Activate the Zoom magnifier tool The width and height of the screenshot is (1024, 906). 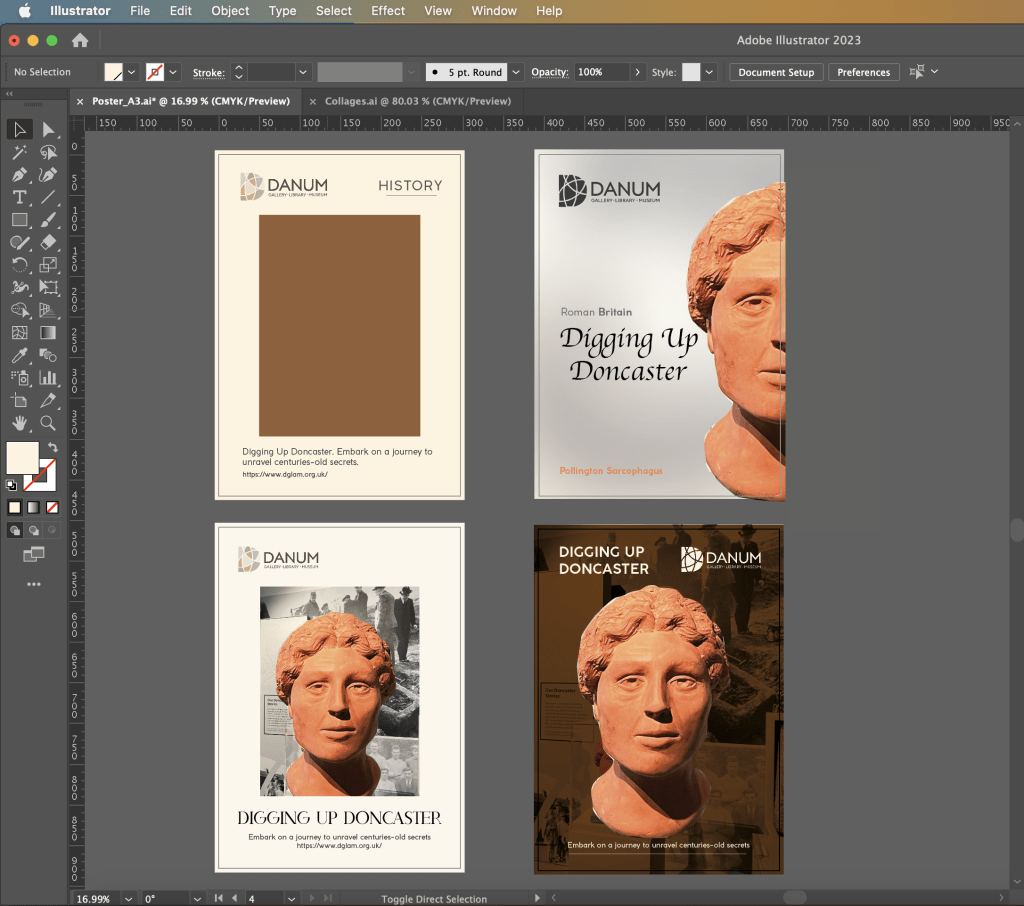pyautogui.click(x=48, y=423)
